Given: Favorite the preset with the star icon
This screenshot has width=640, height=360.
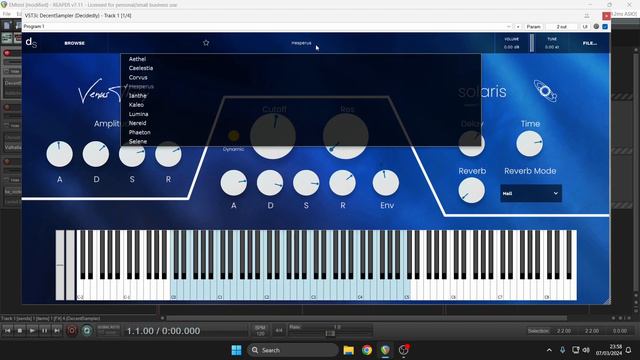Looking at the screenshot, I should pos(206,42).
